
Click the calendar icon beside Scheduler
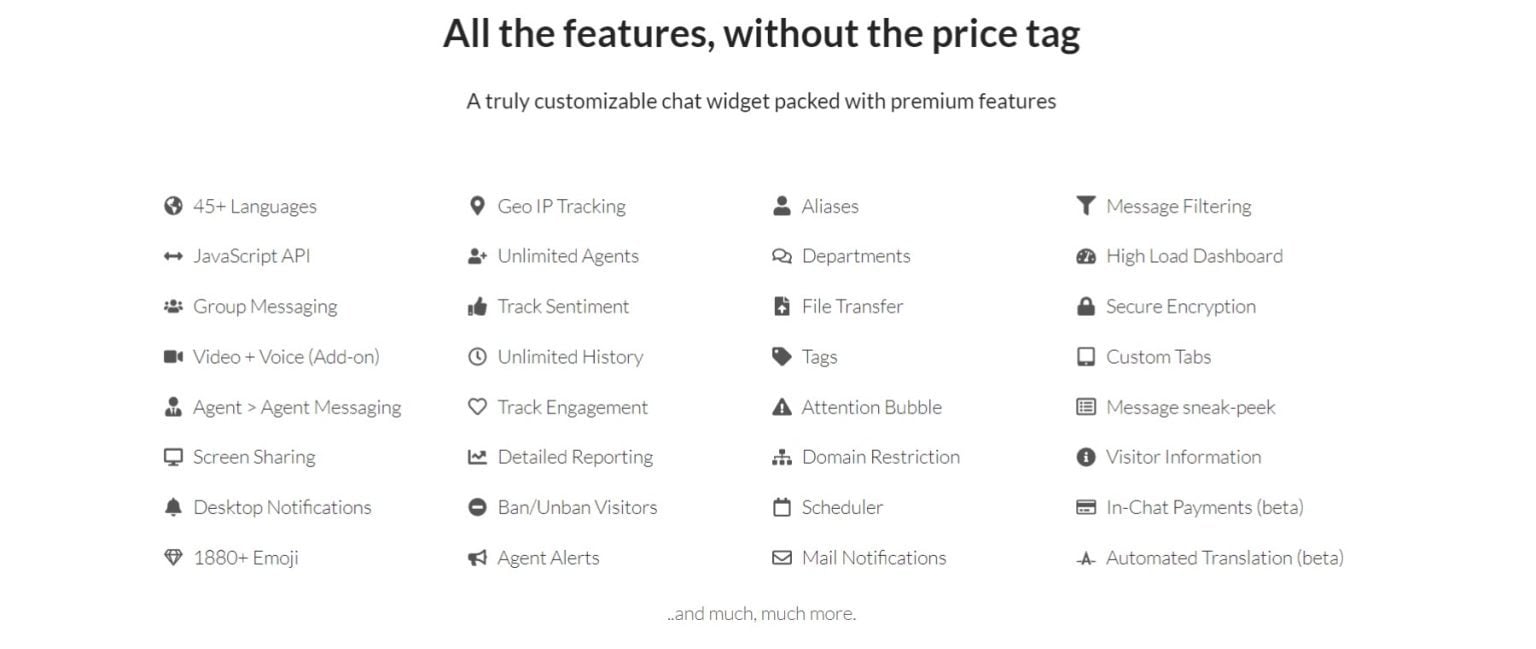tap(781, 507)
